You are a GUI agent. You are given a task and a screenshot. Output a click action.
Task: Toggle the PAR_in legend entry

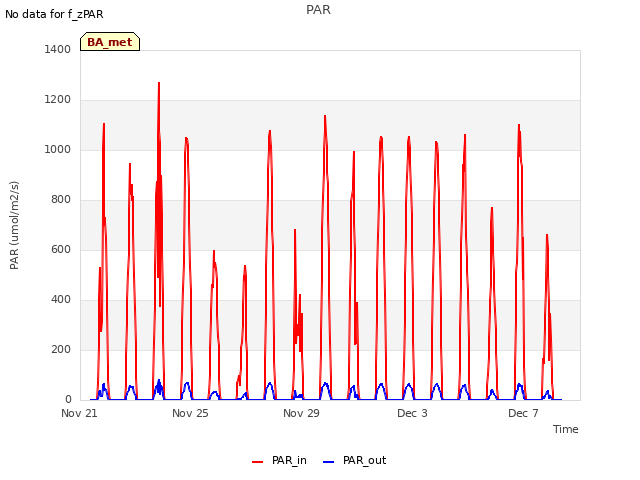pos(280,460)
